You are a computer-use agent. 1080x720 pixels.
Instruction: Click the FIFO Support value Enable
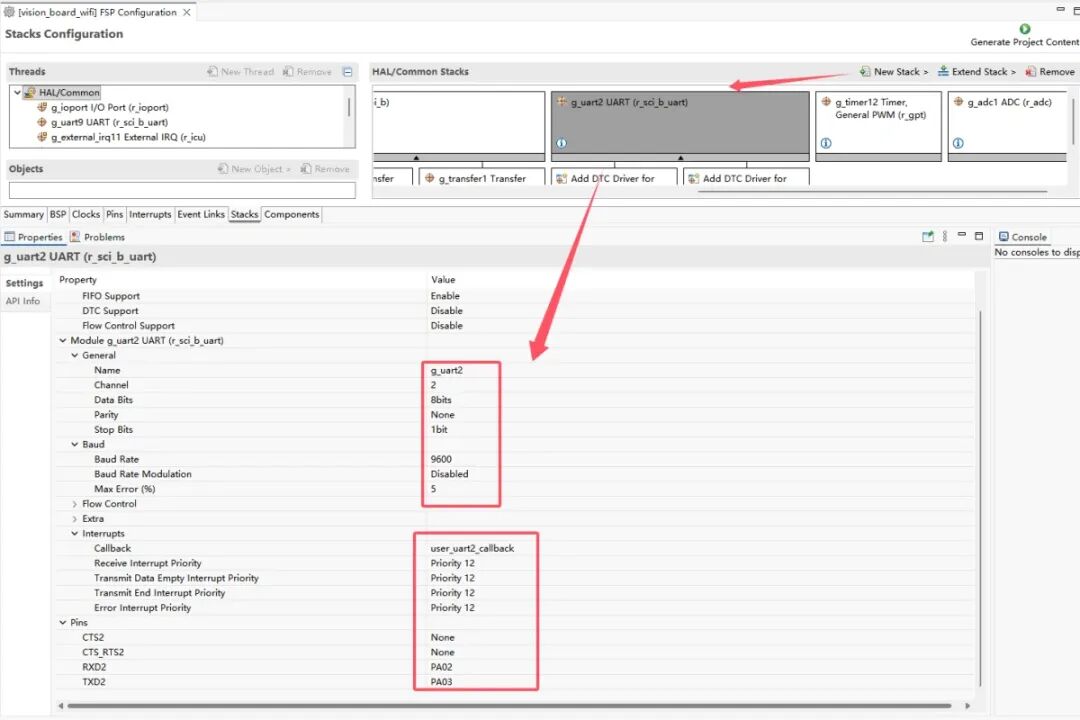coord(445,296)
